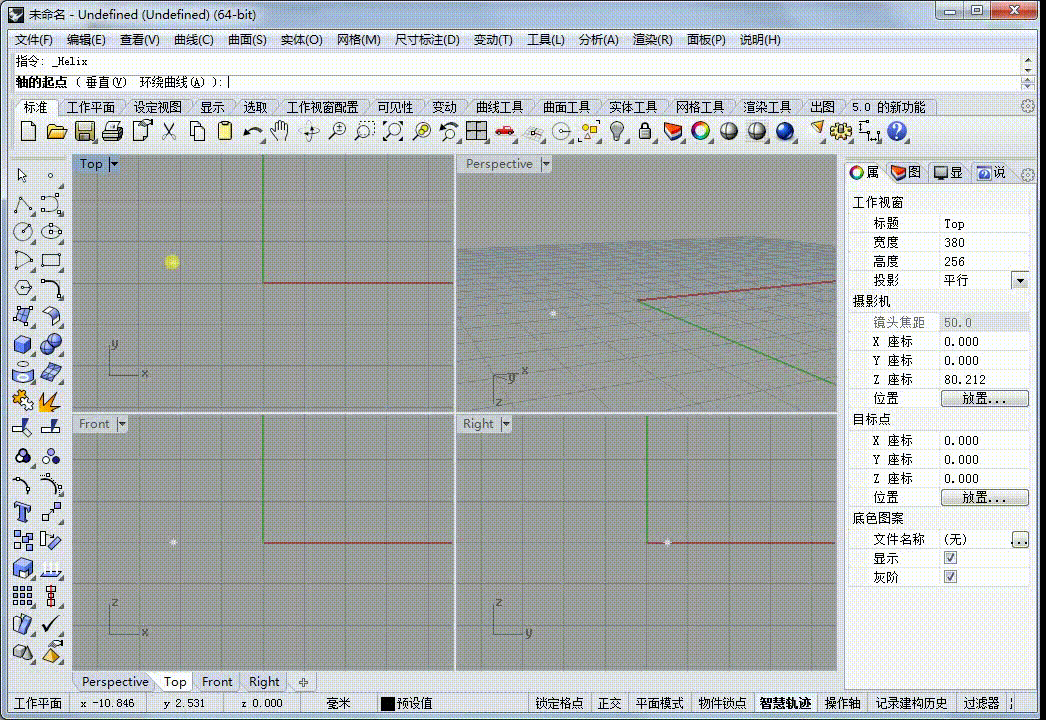The height and width of the screenshot is (720, 1046).
Task: Click the Undo arrow icon
Action: click(252, 132)
